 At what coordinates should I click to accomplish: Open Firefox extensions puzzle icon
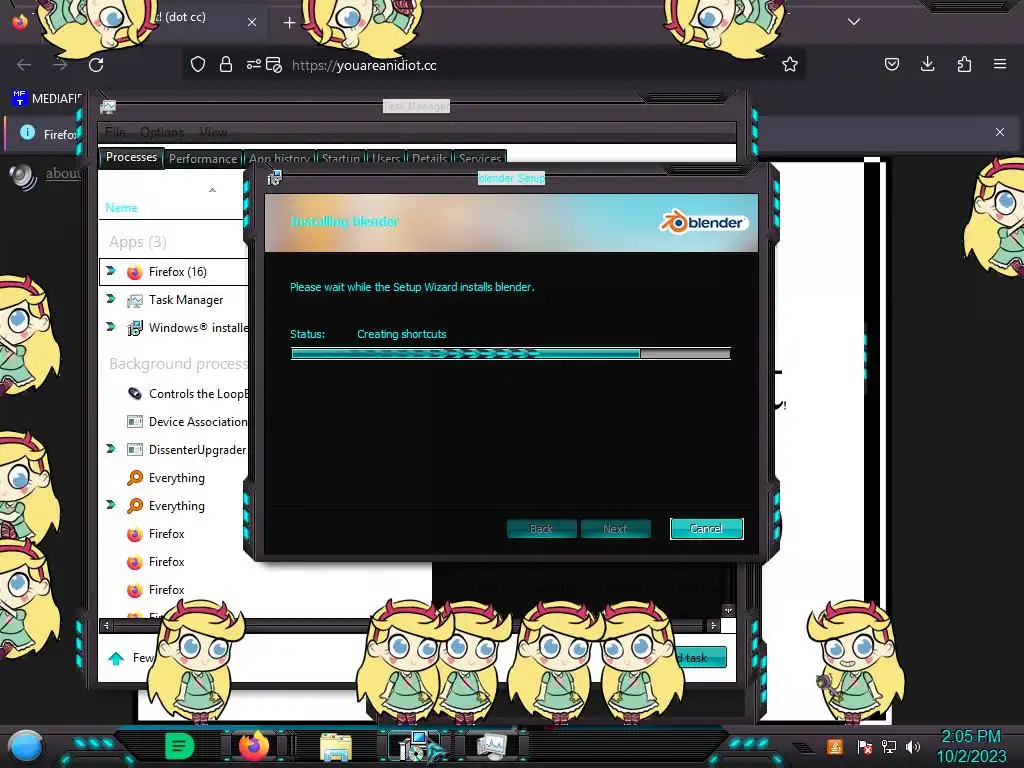[x=964, y=64]
